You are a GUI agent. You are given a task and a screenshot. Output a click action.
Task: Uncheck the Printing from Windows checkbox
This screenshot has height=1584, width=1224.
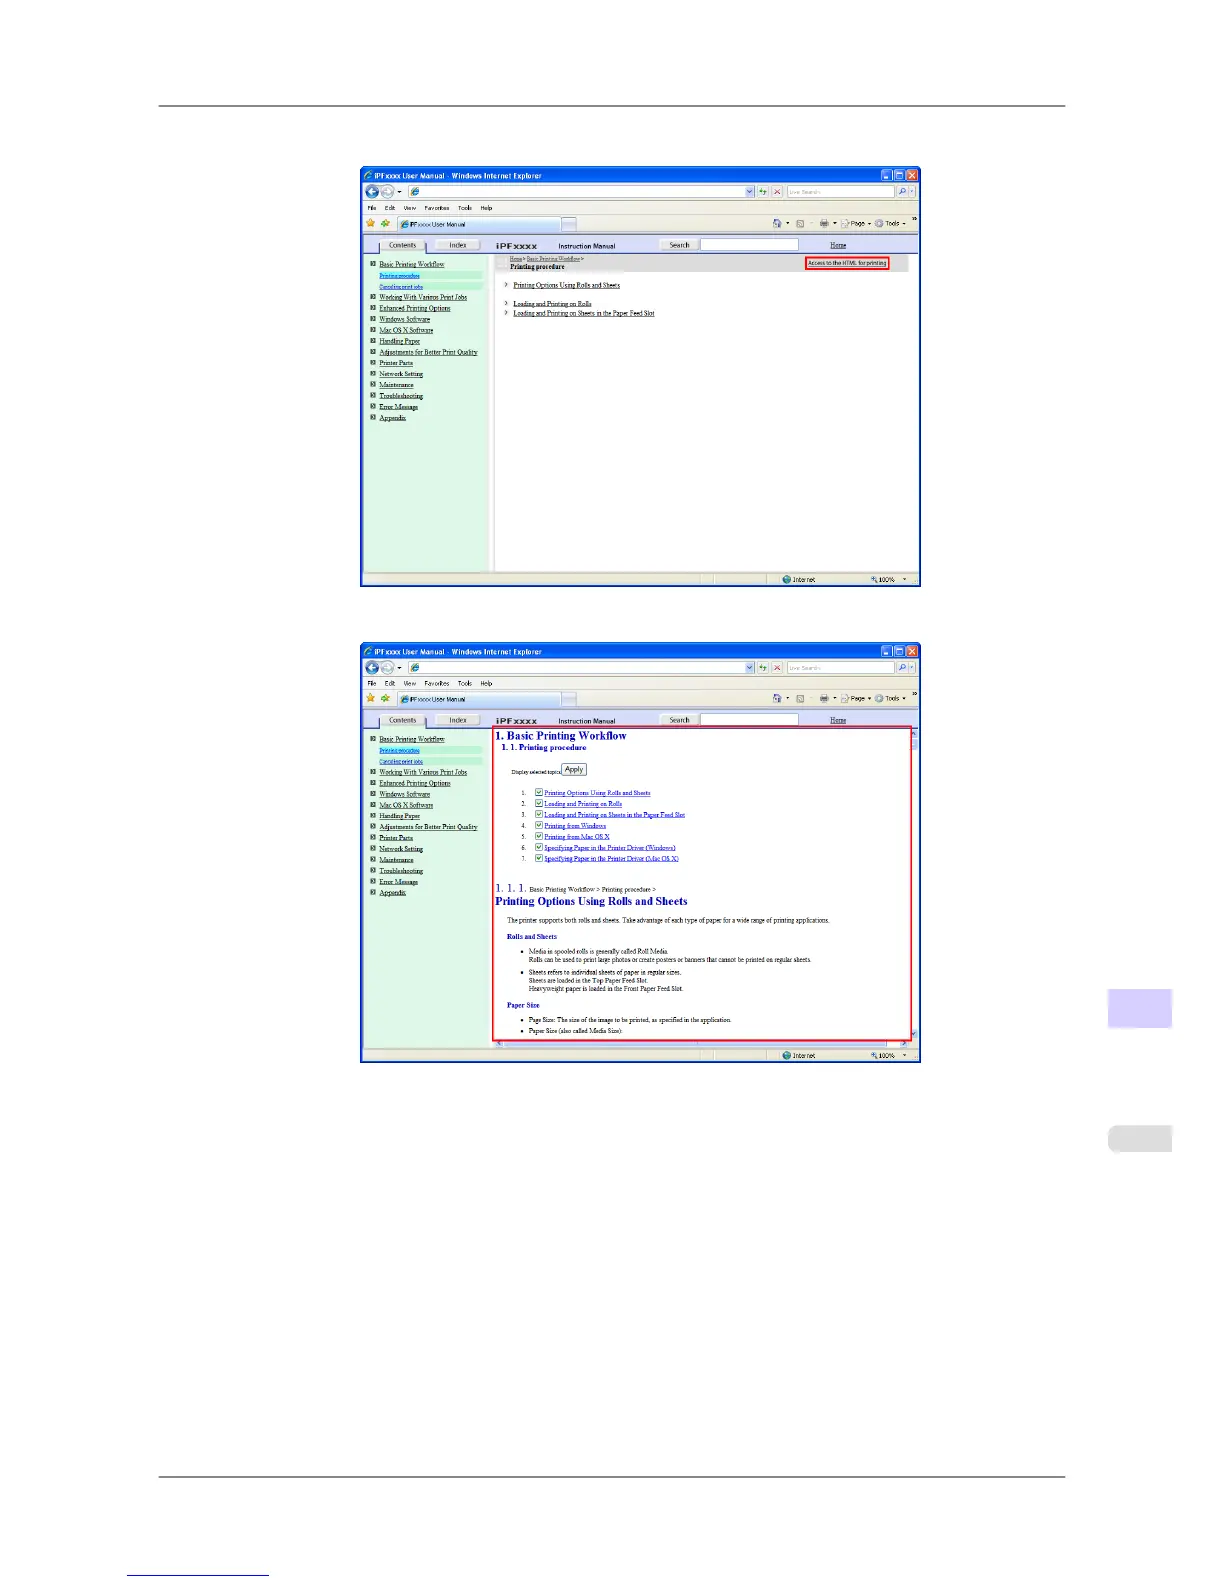[539, 826]
